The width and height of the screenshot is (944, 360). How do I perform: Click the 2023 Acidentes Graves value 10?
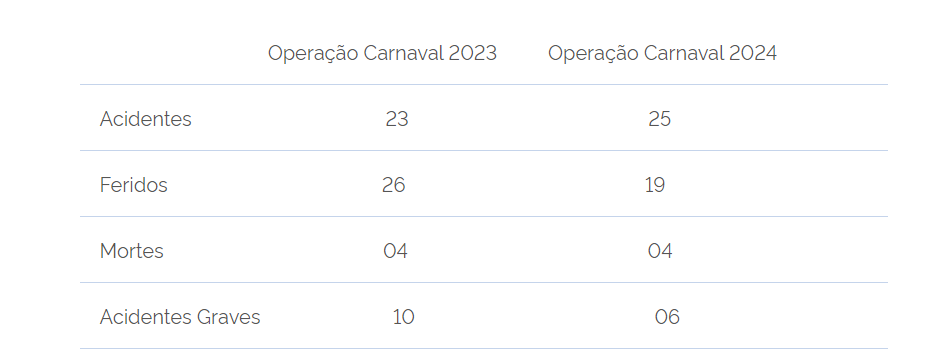pos(403,317)
